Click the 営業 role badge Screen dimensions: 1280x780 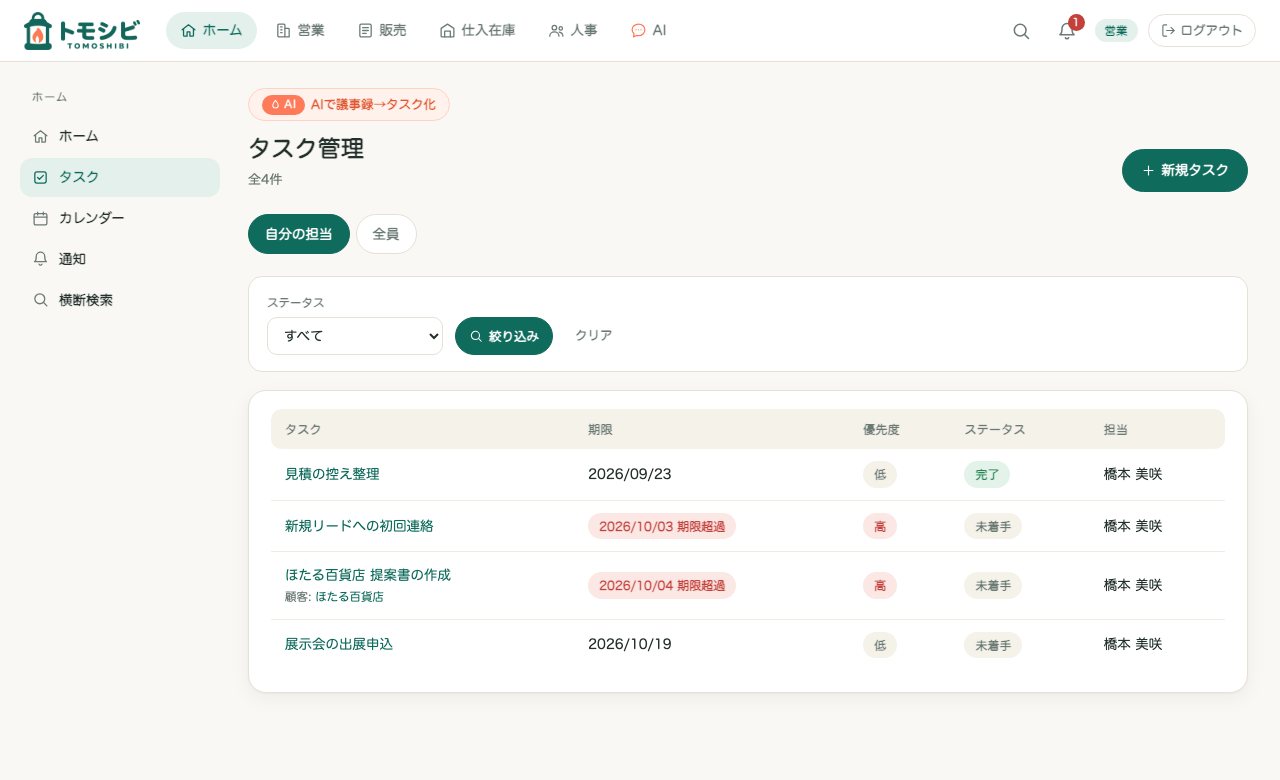[x=1116, y=31]
